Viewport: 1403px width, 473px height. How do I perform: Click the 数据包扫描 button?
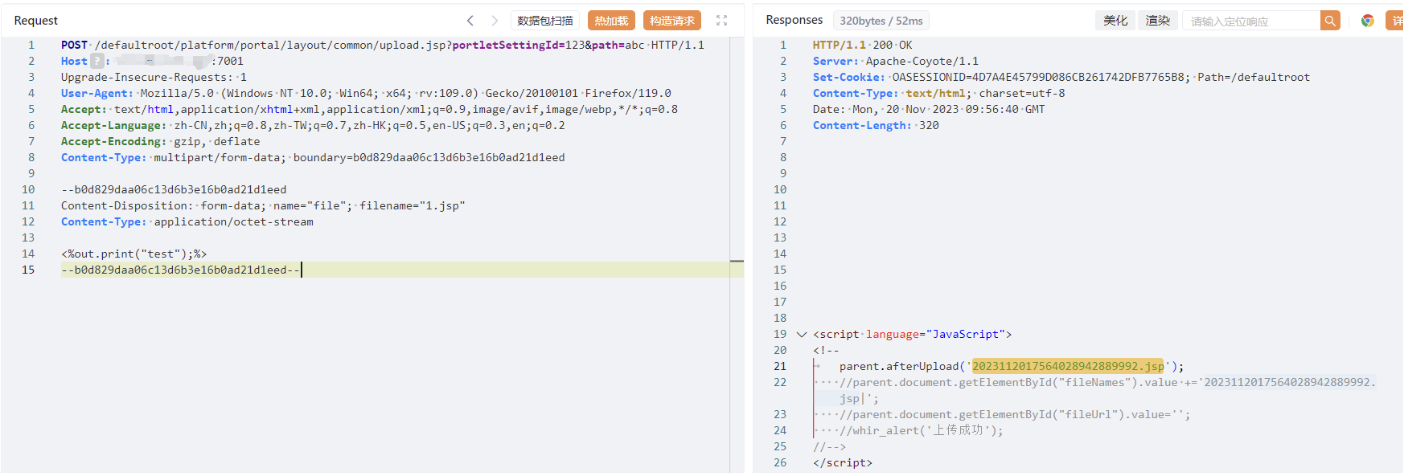tap(546, 20)
